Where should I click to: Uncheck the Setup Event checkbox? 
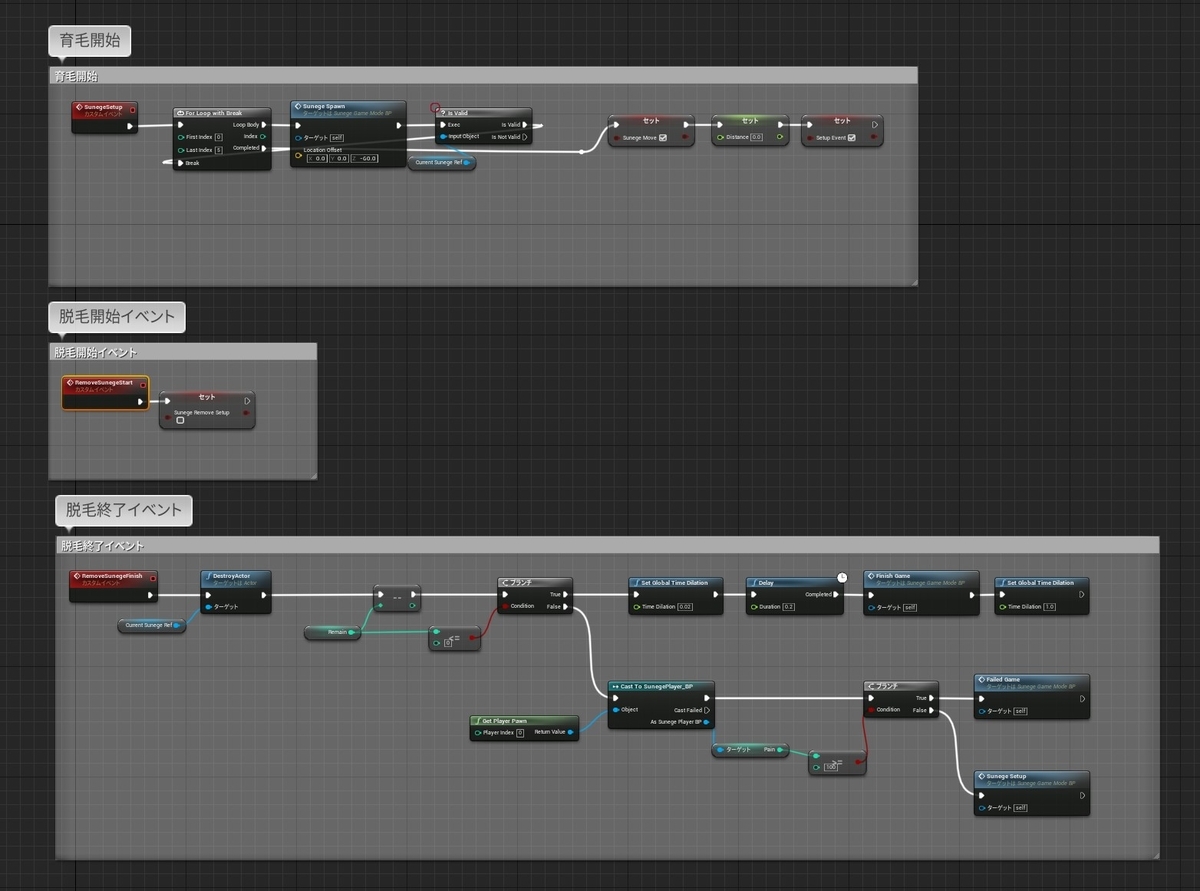tap(851, 137)
